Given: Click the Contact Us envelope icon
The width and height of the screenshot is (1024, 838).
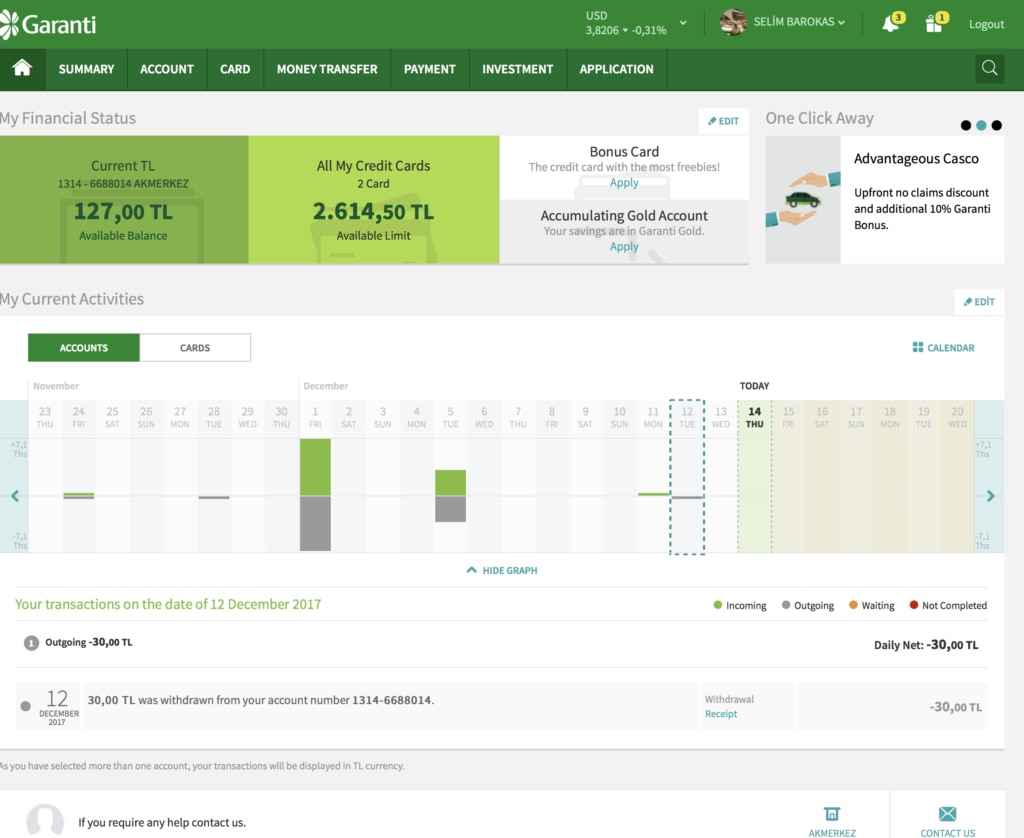Looking at the screenshot, I should [947, 814].
